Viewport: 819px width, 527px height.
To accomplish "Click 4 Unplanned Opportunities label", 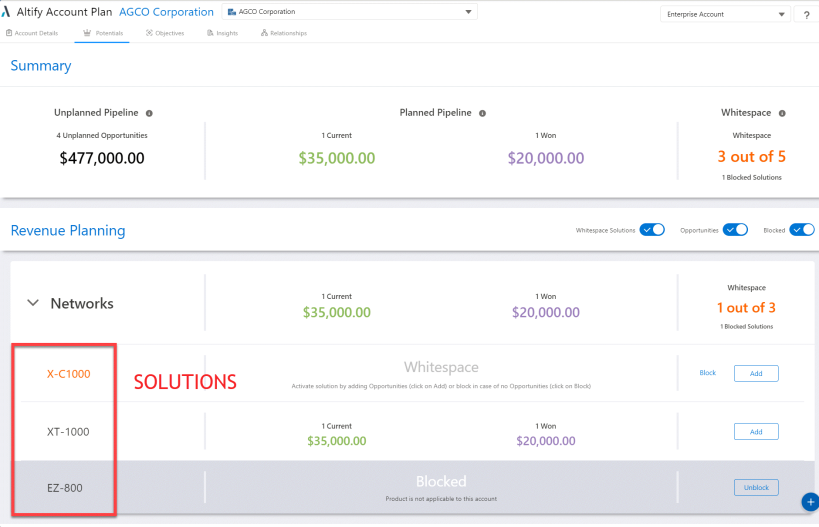I will (x=102, y=135).
